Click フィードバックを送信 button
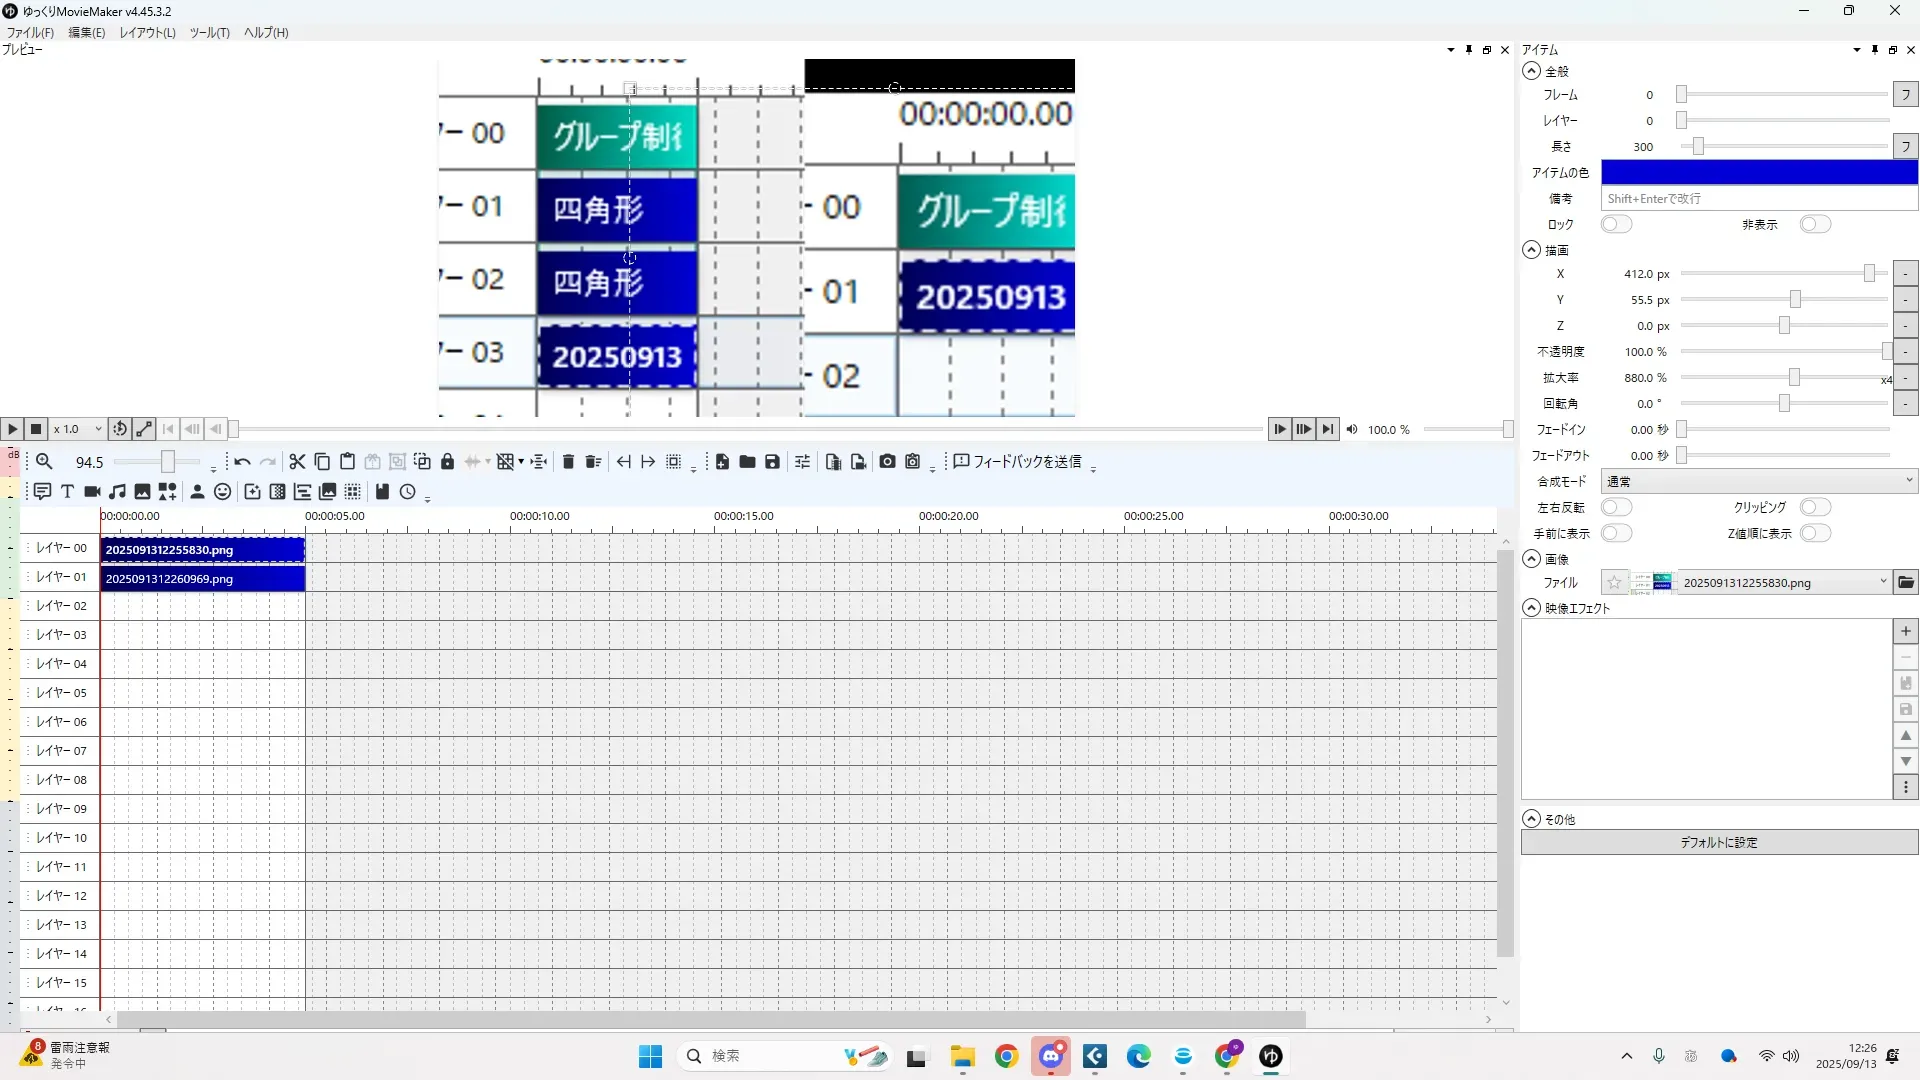The width and height of the screenshot is (1920, 1080). [x=1018, y=461]
